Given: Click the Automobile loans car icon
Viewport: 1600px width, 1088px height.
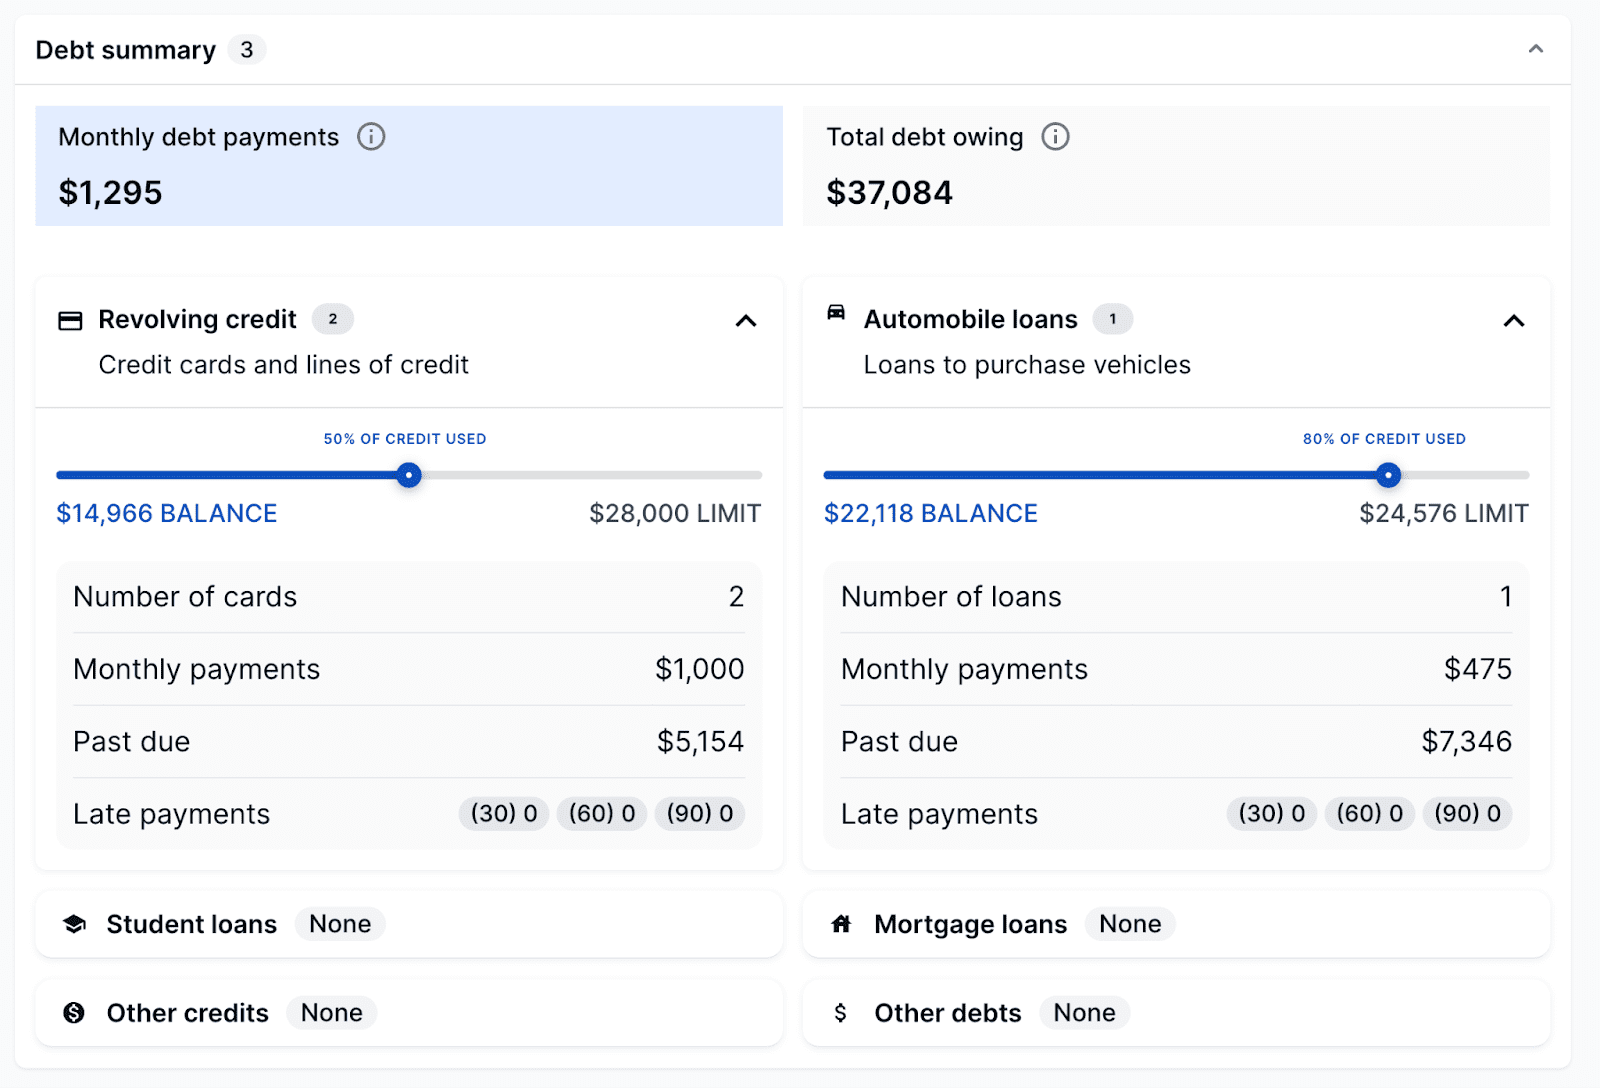Looking at the screenshot, I should click(x=836, y=314).
